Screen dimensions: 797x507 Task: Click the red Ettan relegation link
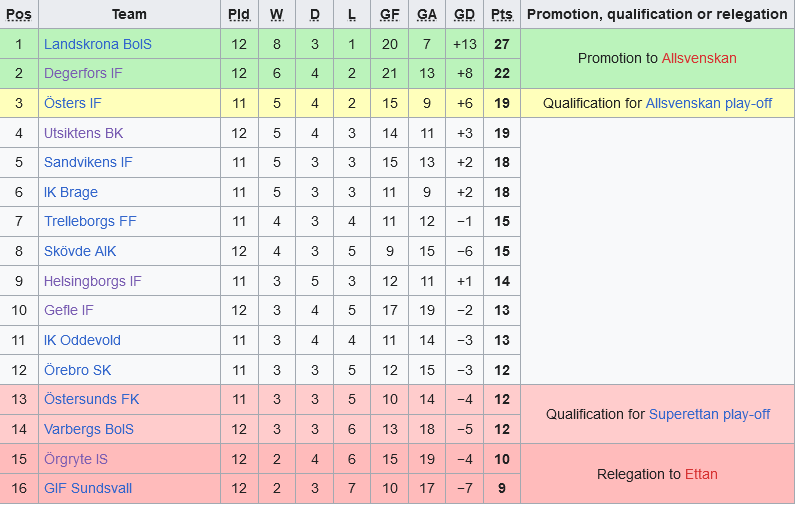pos(701,474)
